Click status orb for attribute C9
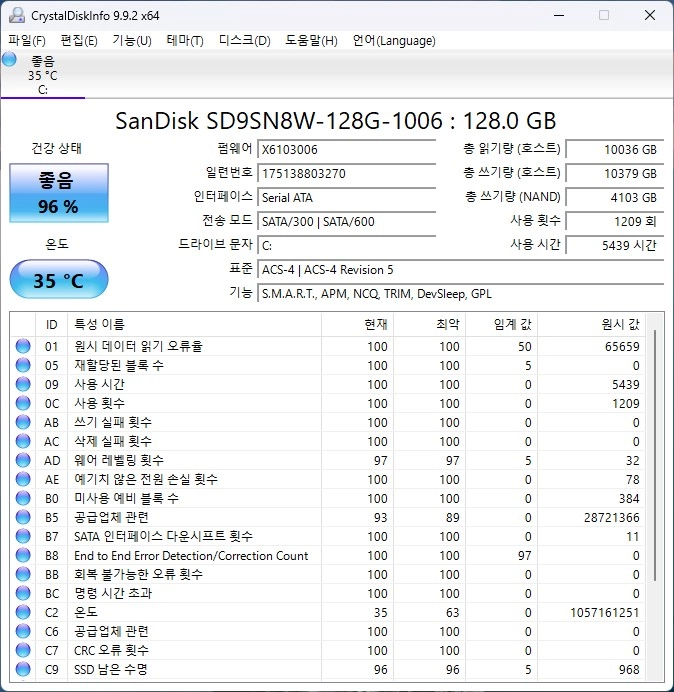Viewport: 674px width, 692px height. click(23, 669)
